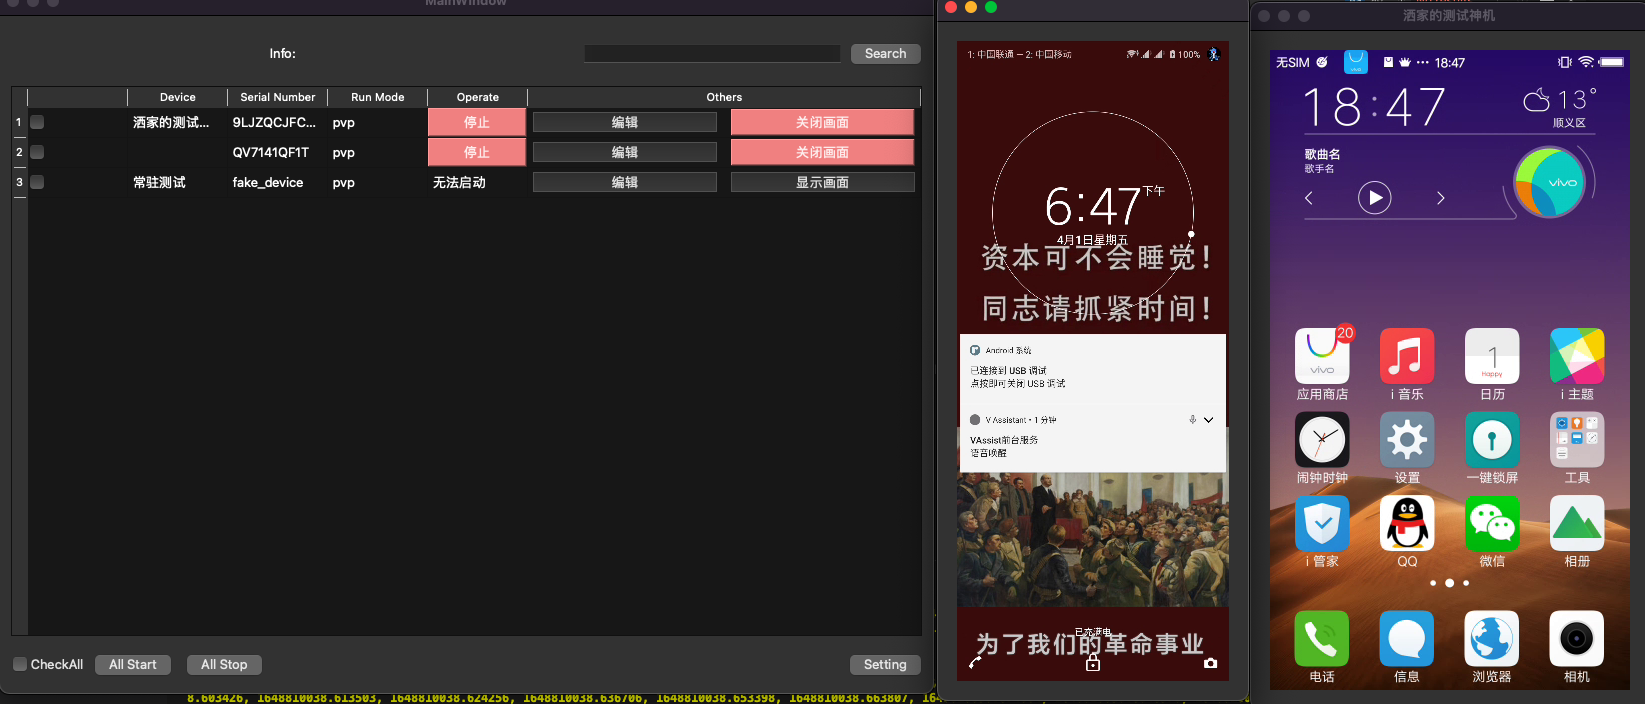
Task: Enable the CheckAll checkbox
Action: pyautogui.click(x=20, y=664)
